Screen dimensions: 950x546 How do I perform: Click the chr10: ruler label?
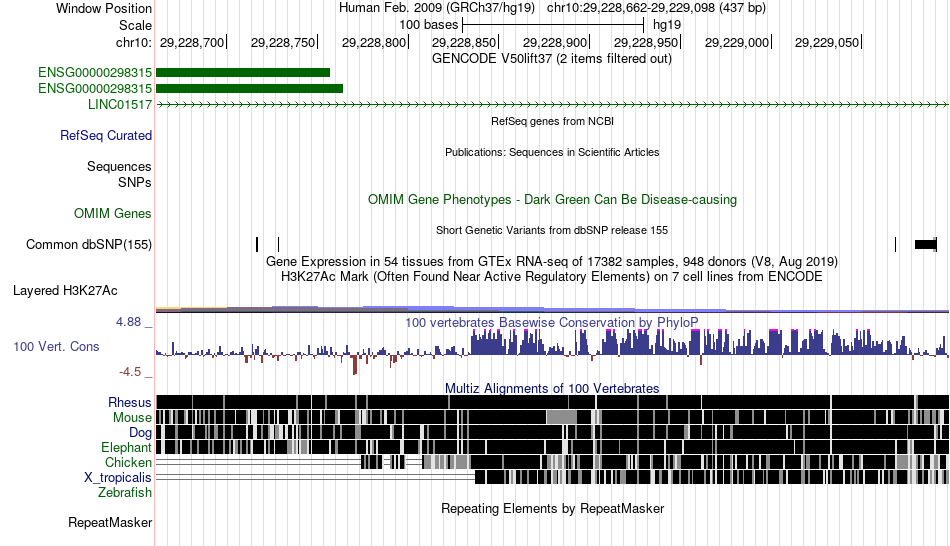(x=134, y=42)
